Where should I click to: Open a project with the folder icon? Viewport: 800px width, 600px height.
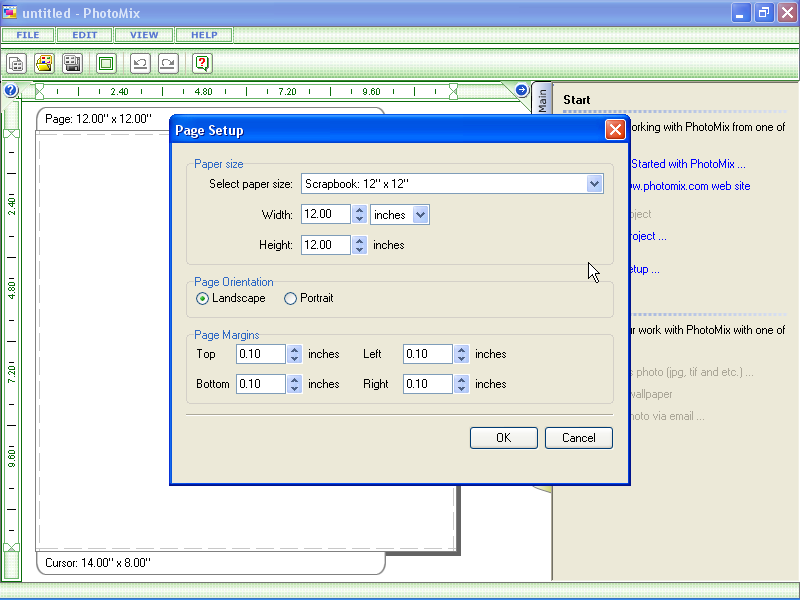[44, 64]
